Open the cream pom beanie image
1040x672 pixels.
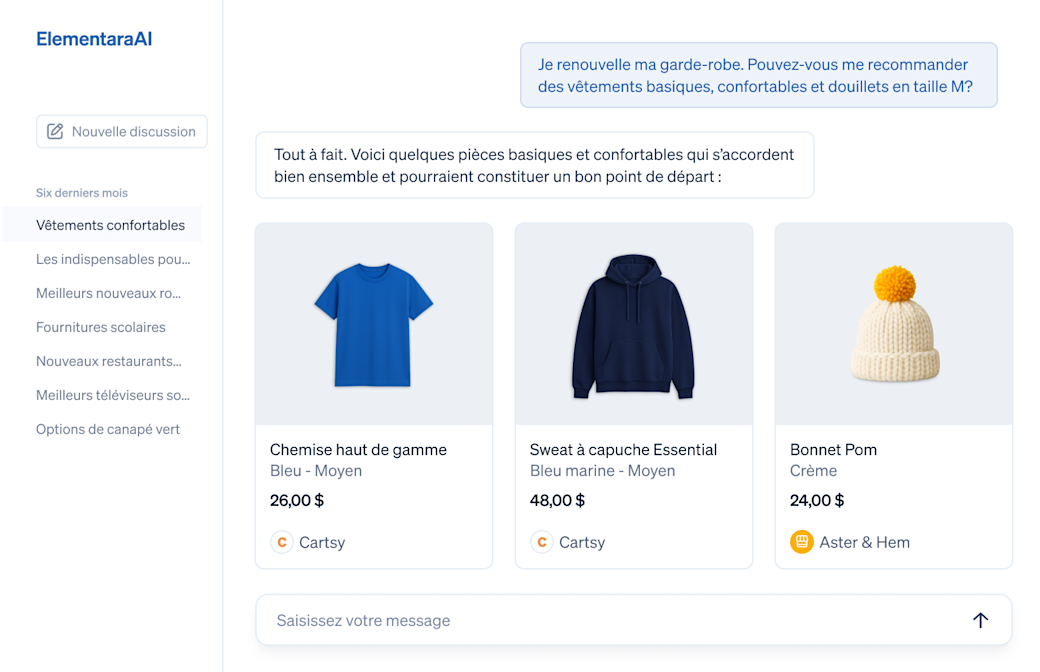coord(894,324)
